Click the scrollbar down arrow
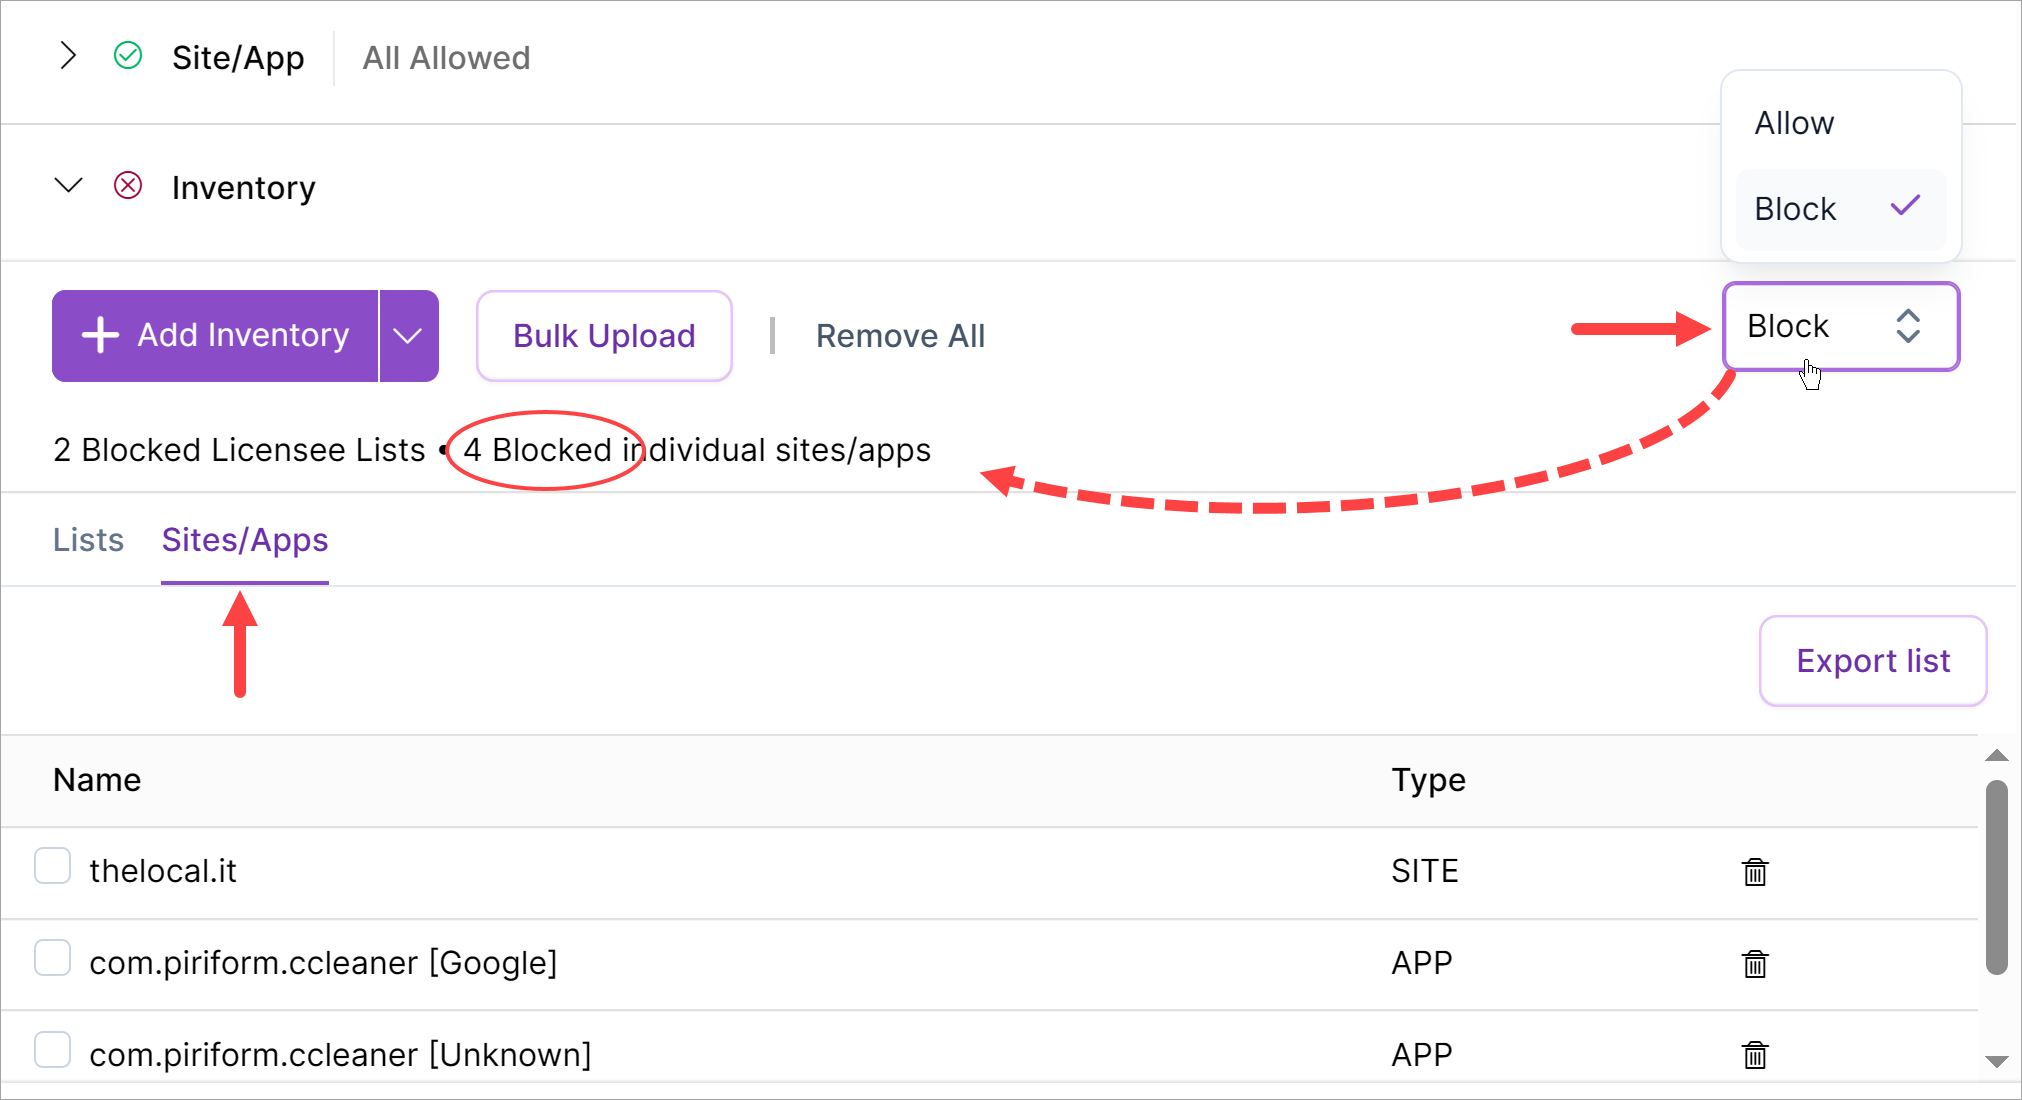Image resolution: width=2022 pixels, height=1100 pixels. [1996, 1062]
